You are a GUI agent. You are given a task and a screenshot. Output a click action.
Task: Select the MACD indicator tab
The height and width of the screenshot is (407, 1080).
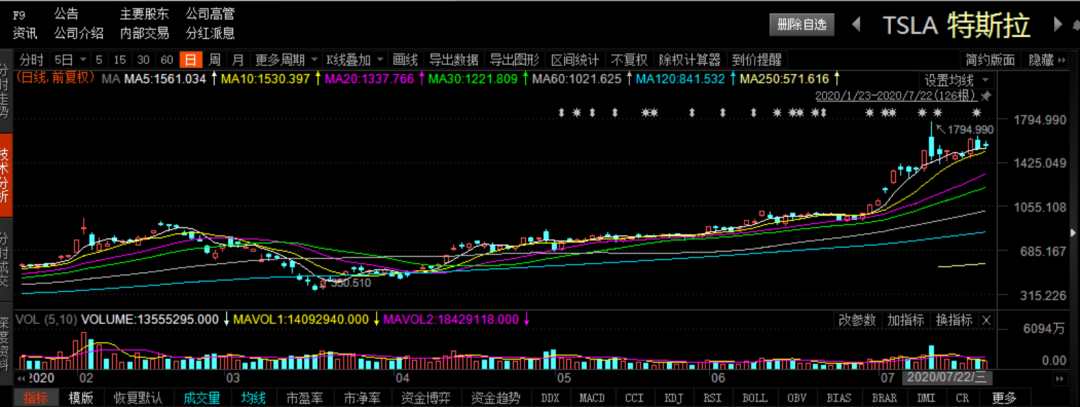tap(592, 397)
